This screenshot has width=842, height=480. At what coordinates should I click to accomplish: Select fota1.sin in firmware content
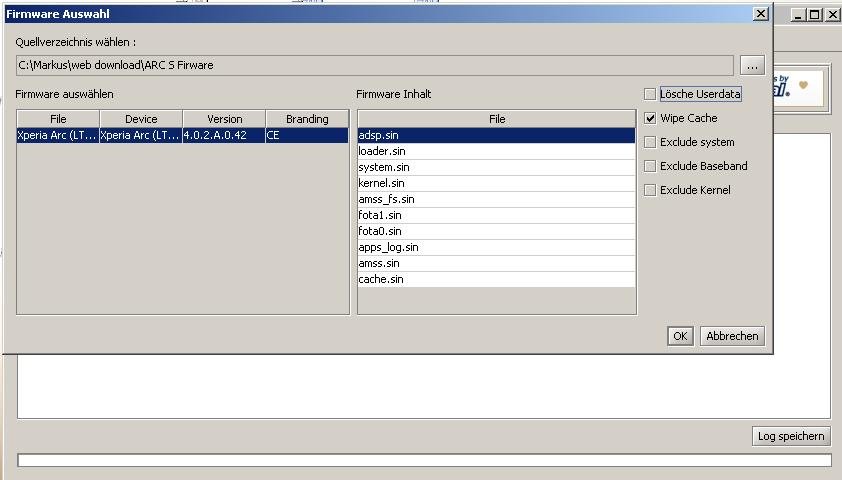click(496, 215)
